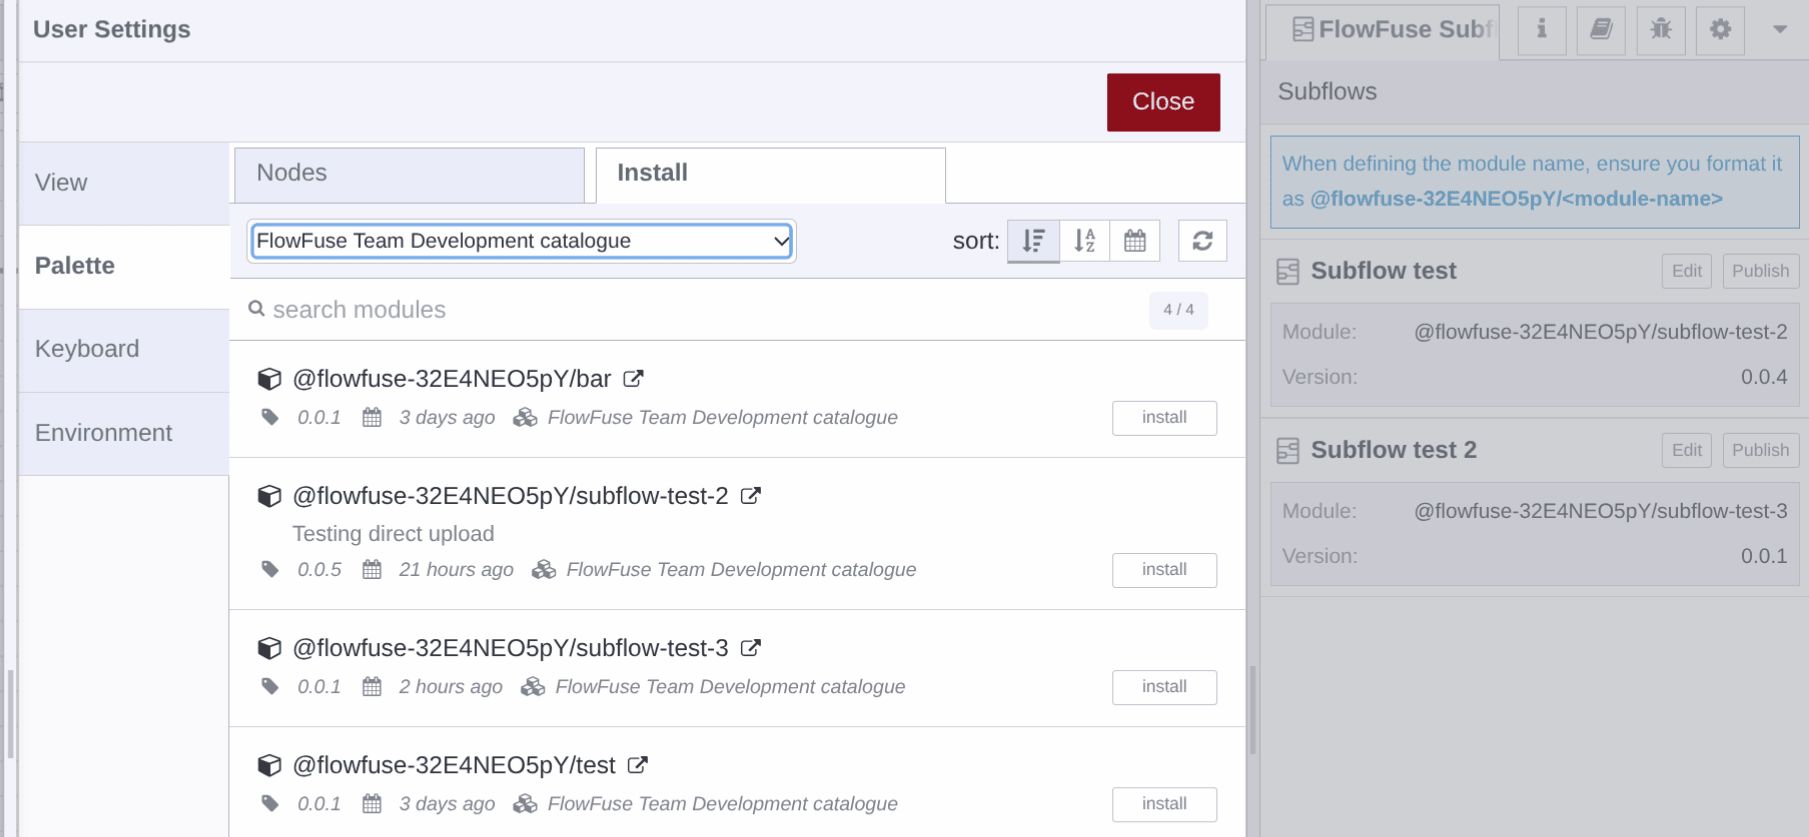
Task: Click the @flowfuse-32E4NEO5pY/subflow-test-3 module name
Action: coord(510,648)
